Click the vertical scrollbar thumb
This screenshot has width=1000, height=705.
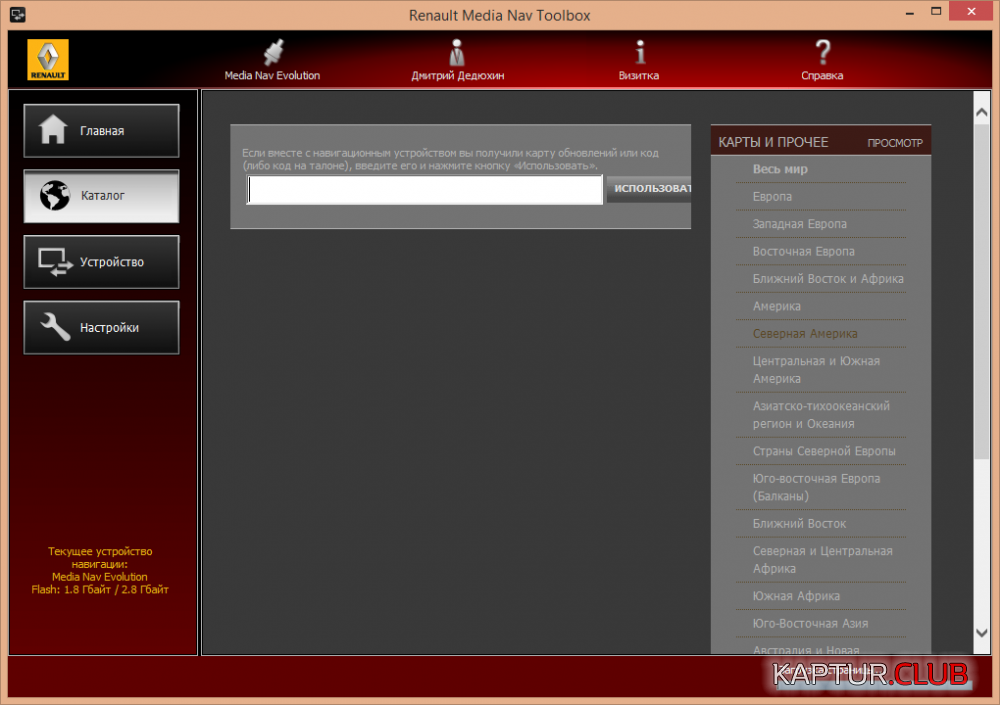(x=982, y=290)
